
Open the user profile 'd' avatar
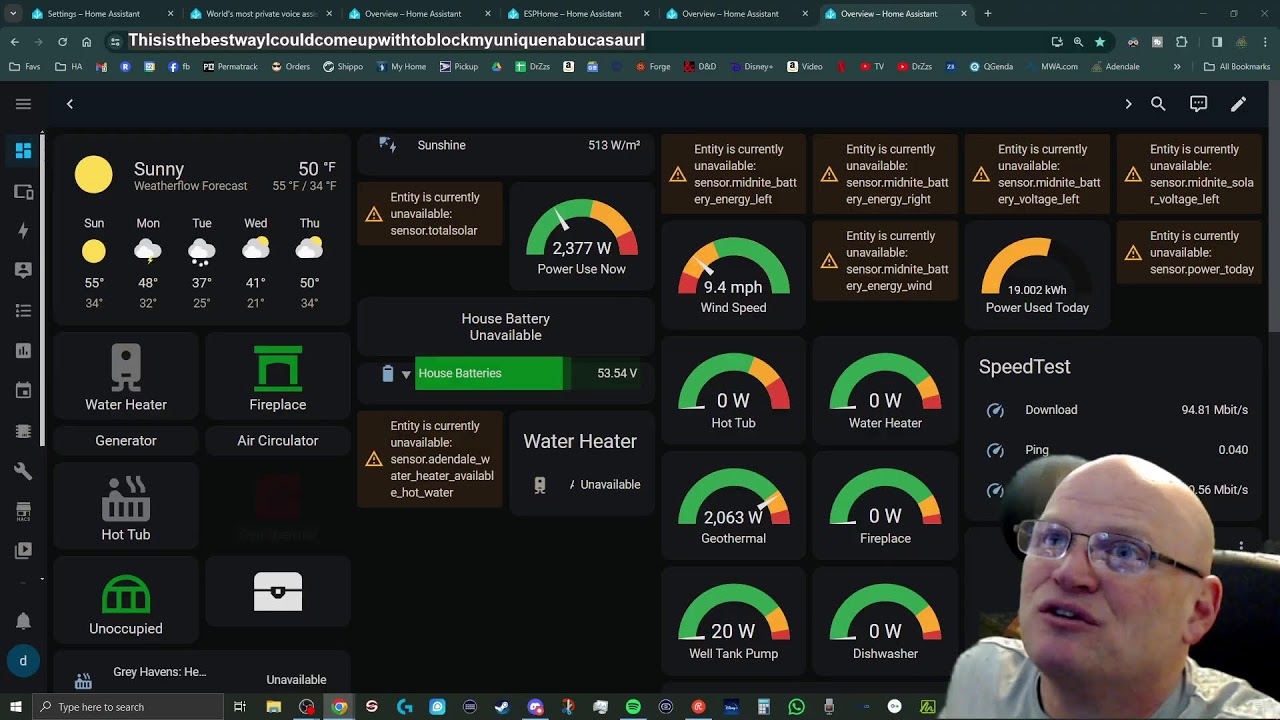point(23,661)
